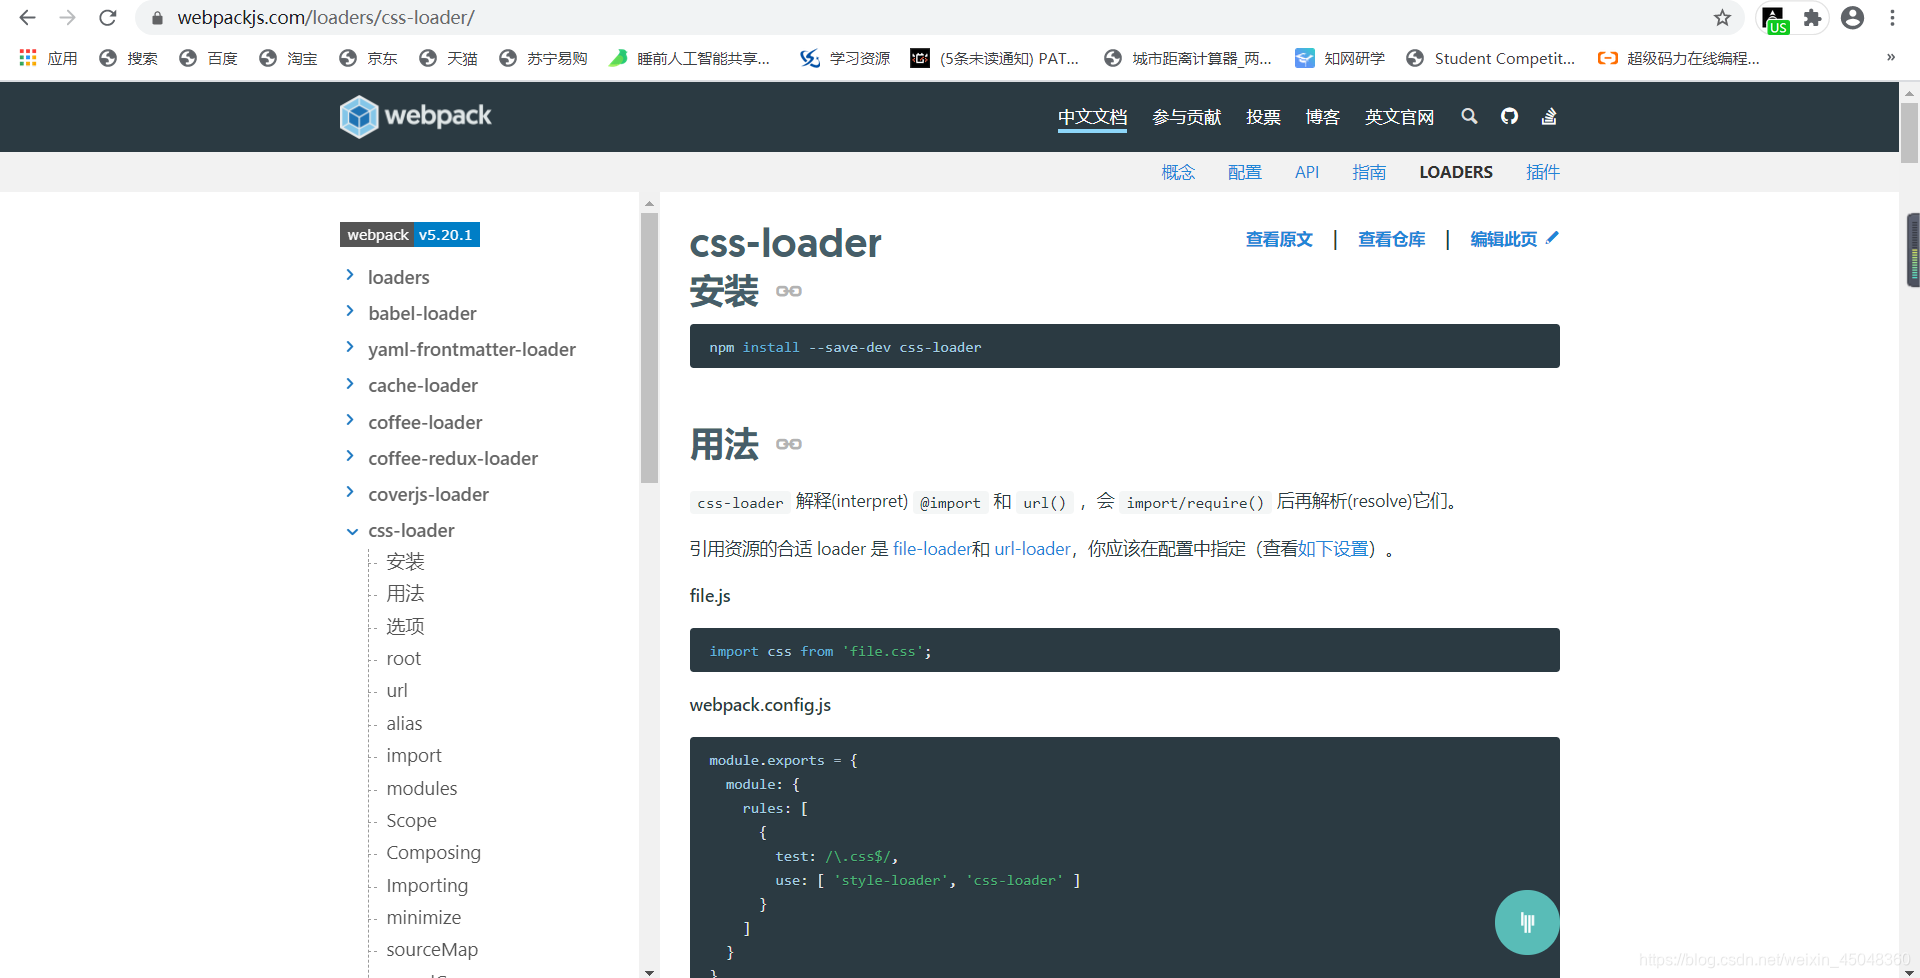This screenshot has height=978, width=1920.
Task: Open 参与贡献 in top navigation
Action: (1187, 117)
